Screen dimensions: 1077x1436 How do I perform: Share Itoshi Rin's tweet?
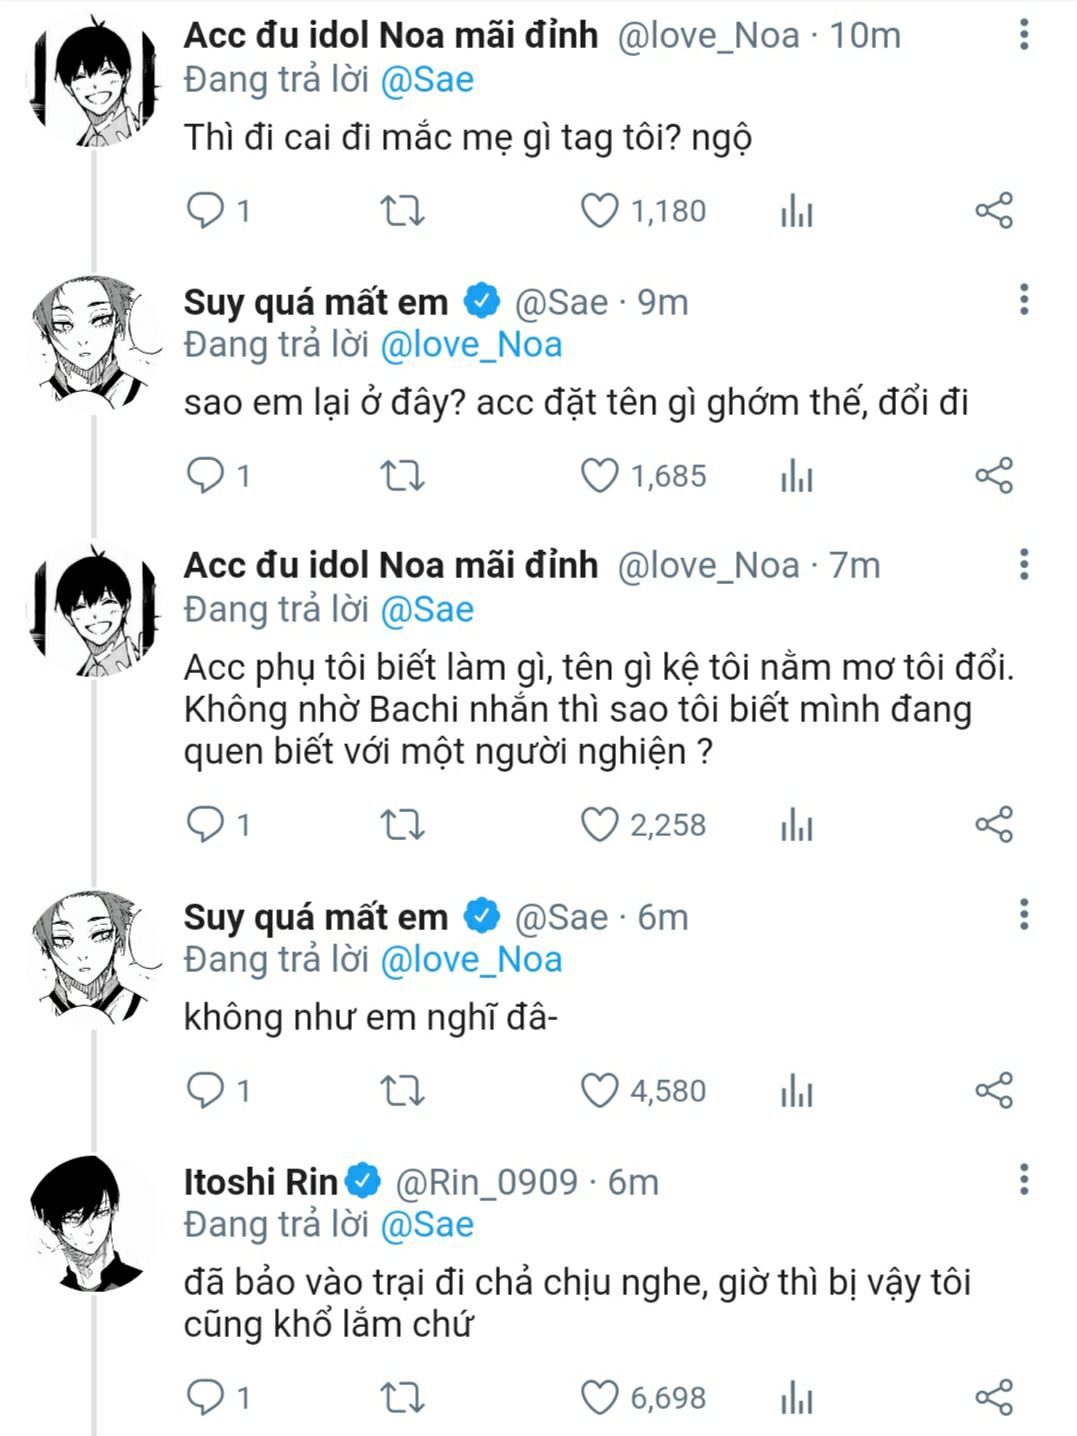994,1397
